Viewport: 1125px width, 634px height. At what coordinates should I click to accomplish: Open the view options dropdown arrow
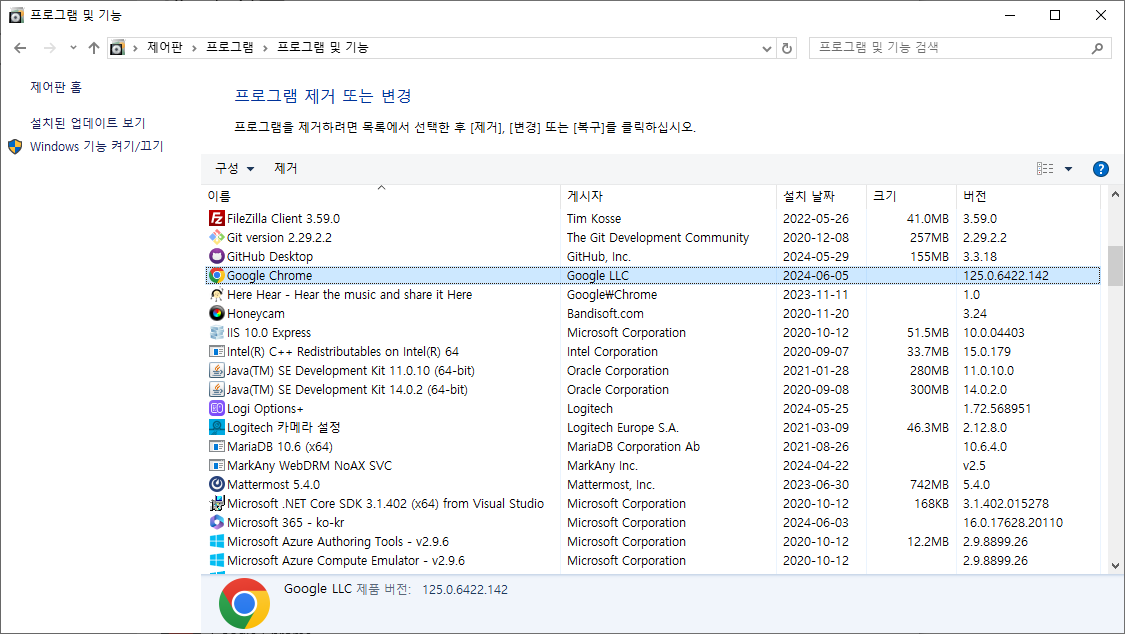[x=1068, y=169]
